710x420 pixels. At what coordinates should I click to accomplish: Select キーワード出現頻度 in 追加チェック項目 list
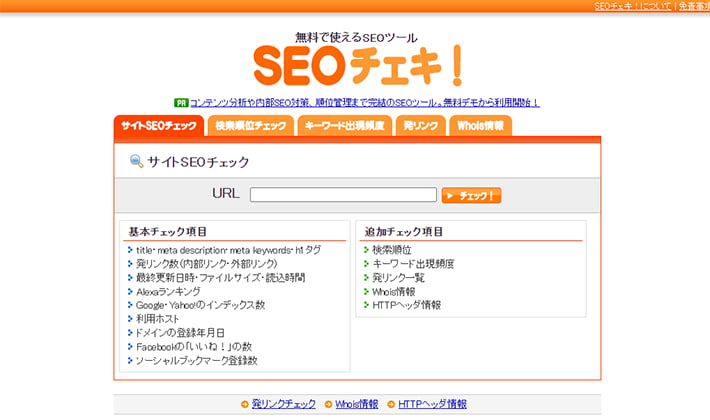(x=413, y=263)
